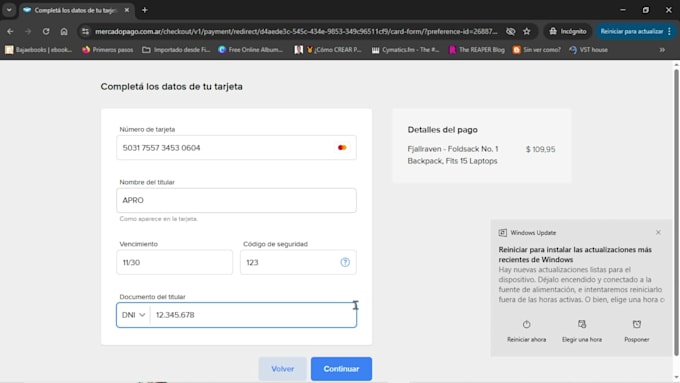The image size is (680, 383).
Task: Open the browser home icon
Action: (x=64, y=31)
